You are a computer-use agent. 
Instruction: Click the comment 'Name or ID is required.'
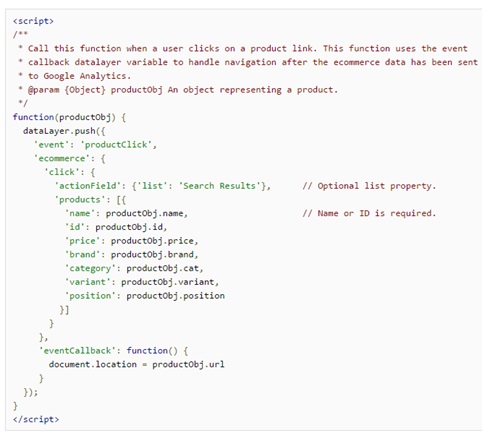click(x=369, y=213)
